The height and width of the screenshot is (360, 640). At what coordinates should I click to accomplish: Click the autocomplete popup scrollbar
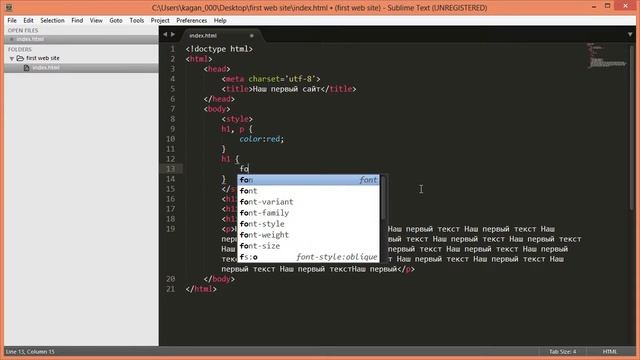[383, 198]
